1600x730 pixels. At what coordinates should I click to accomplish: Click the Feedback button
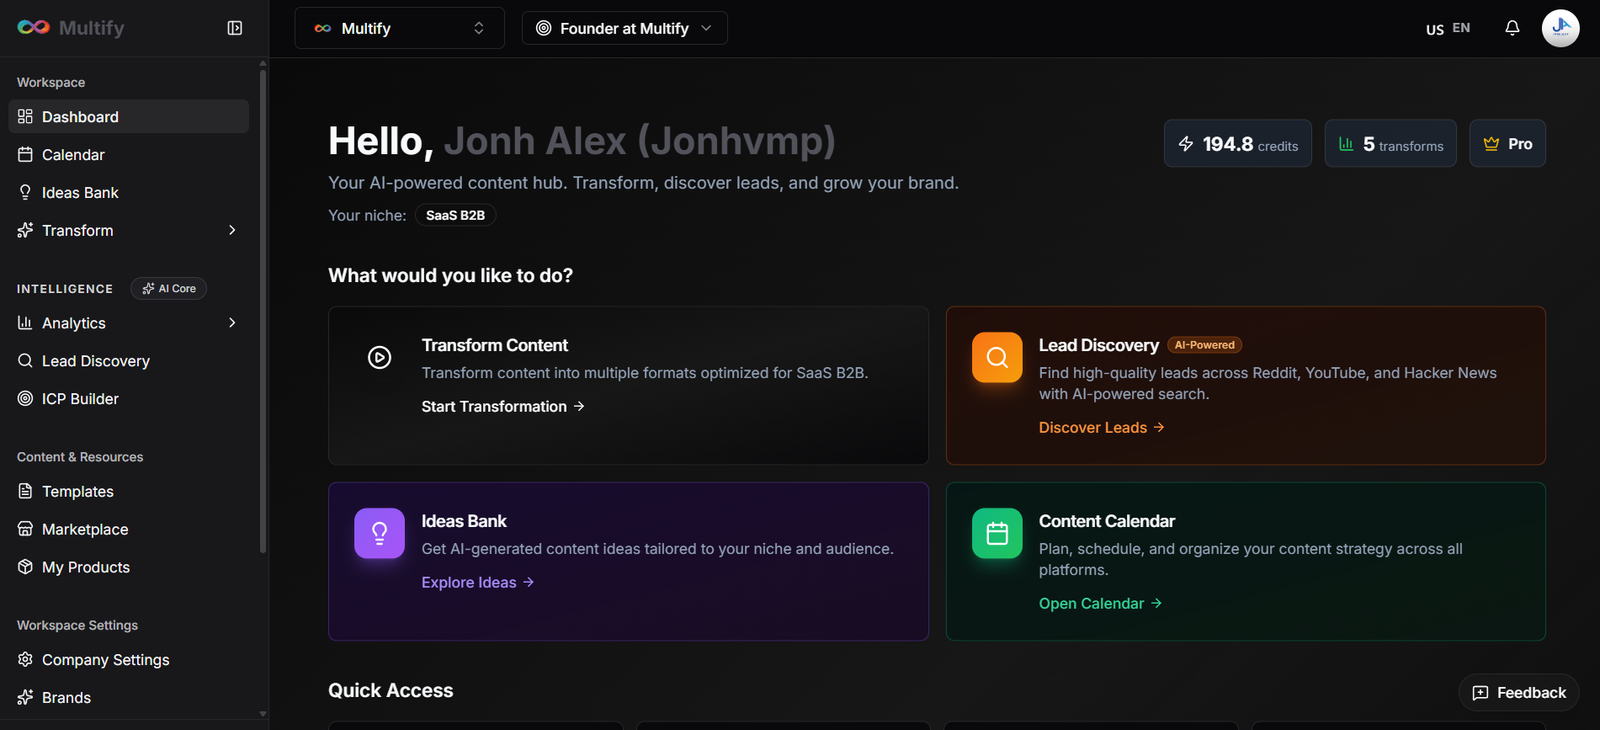[x=1518, y=693]
